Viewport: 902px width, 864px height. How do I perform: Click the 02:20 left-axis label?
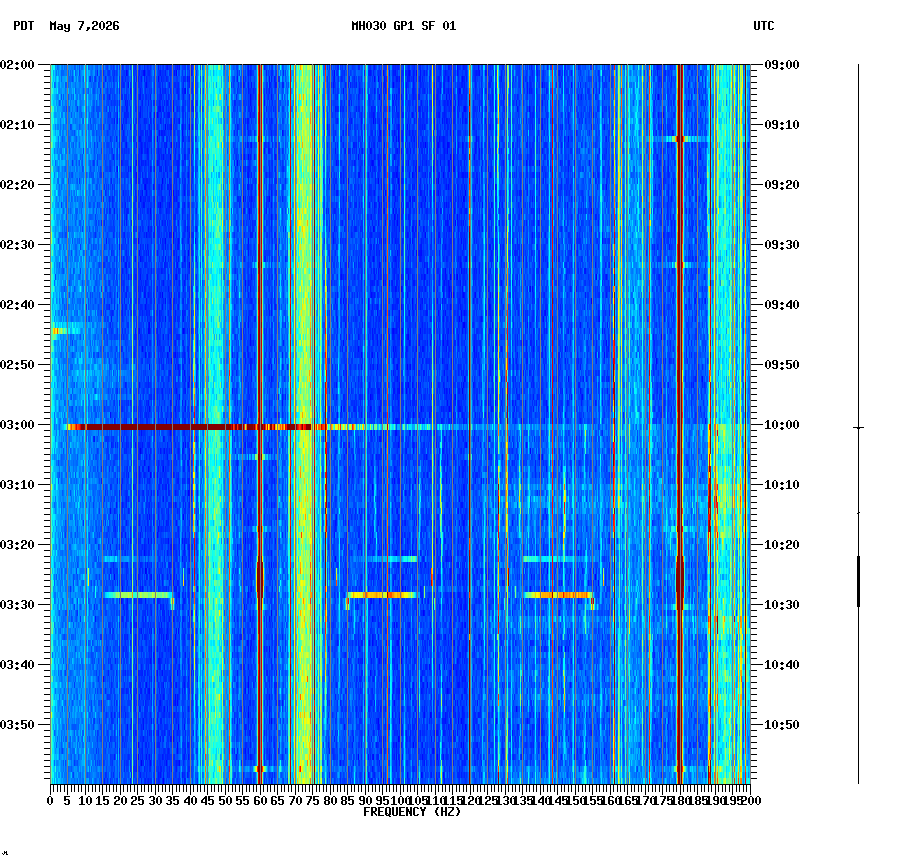point(17,185)
